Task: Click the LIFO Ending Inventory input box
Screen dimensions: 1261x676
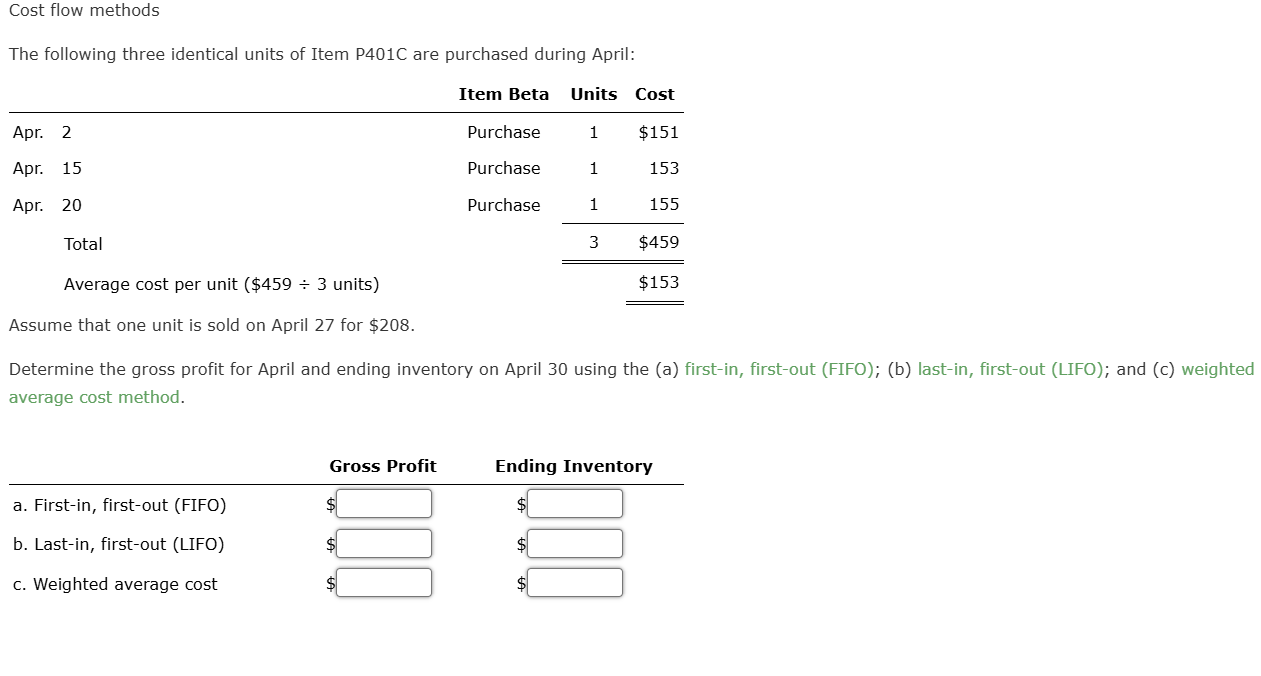Action: click(576, 543)
